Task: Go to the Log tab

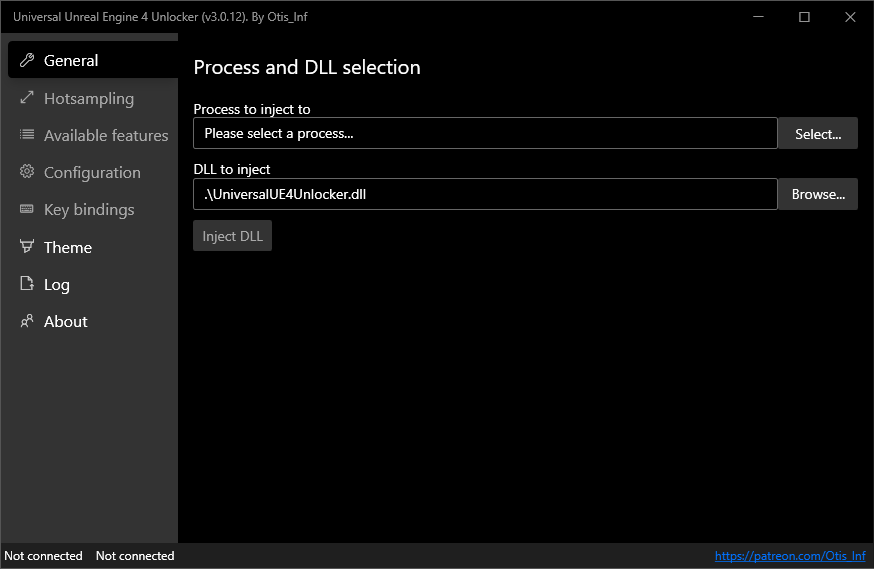Action: tap(56, 284)
